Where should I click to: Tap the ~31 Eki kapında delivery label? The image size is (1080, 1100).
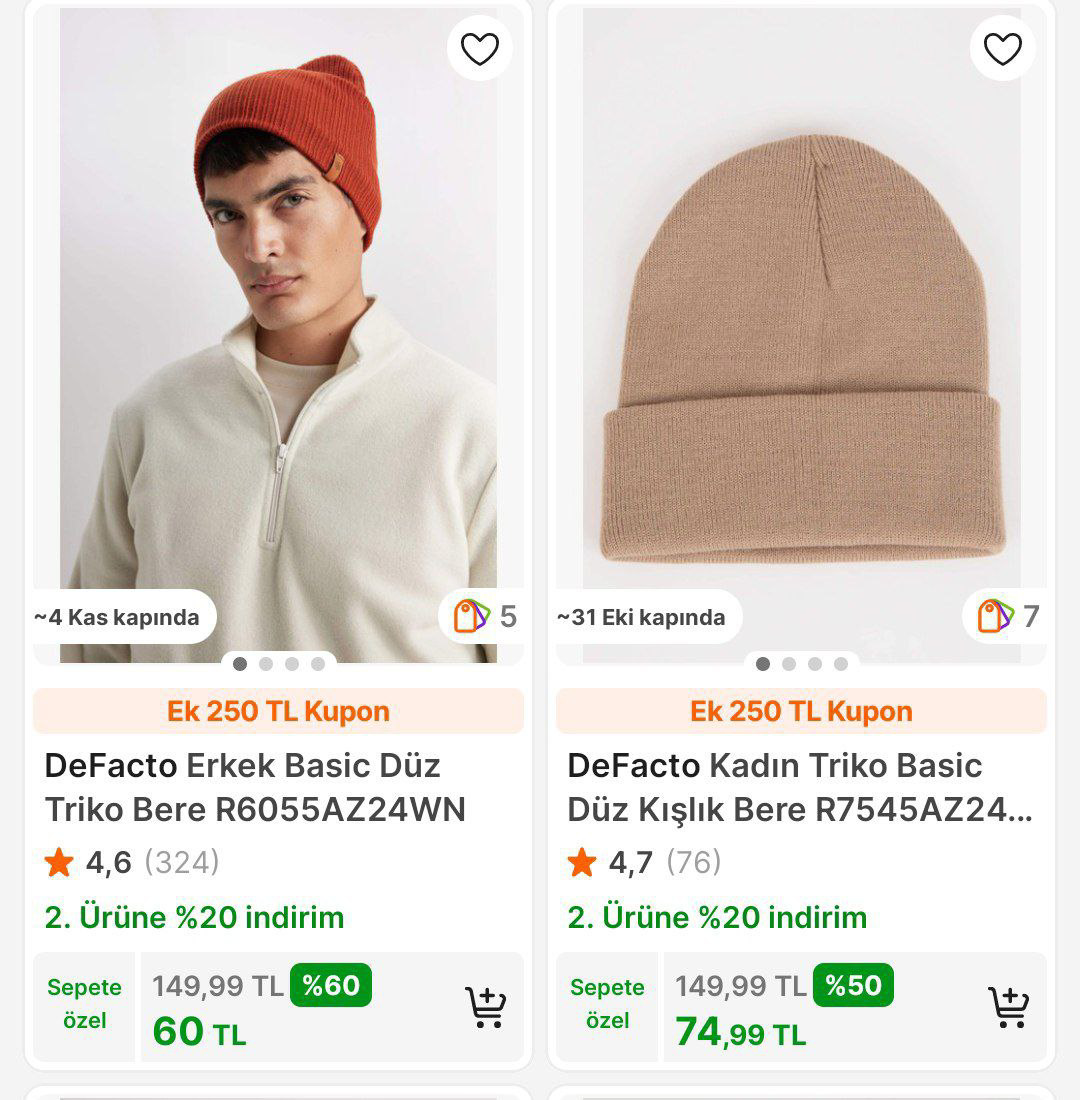click(x=642, y=617)
